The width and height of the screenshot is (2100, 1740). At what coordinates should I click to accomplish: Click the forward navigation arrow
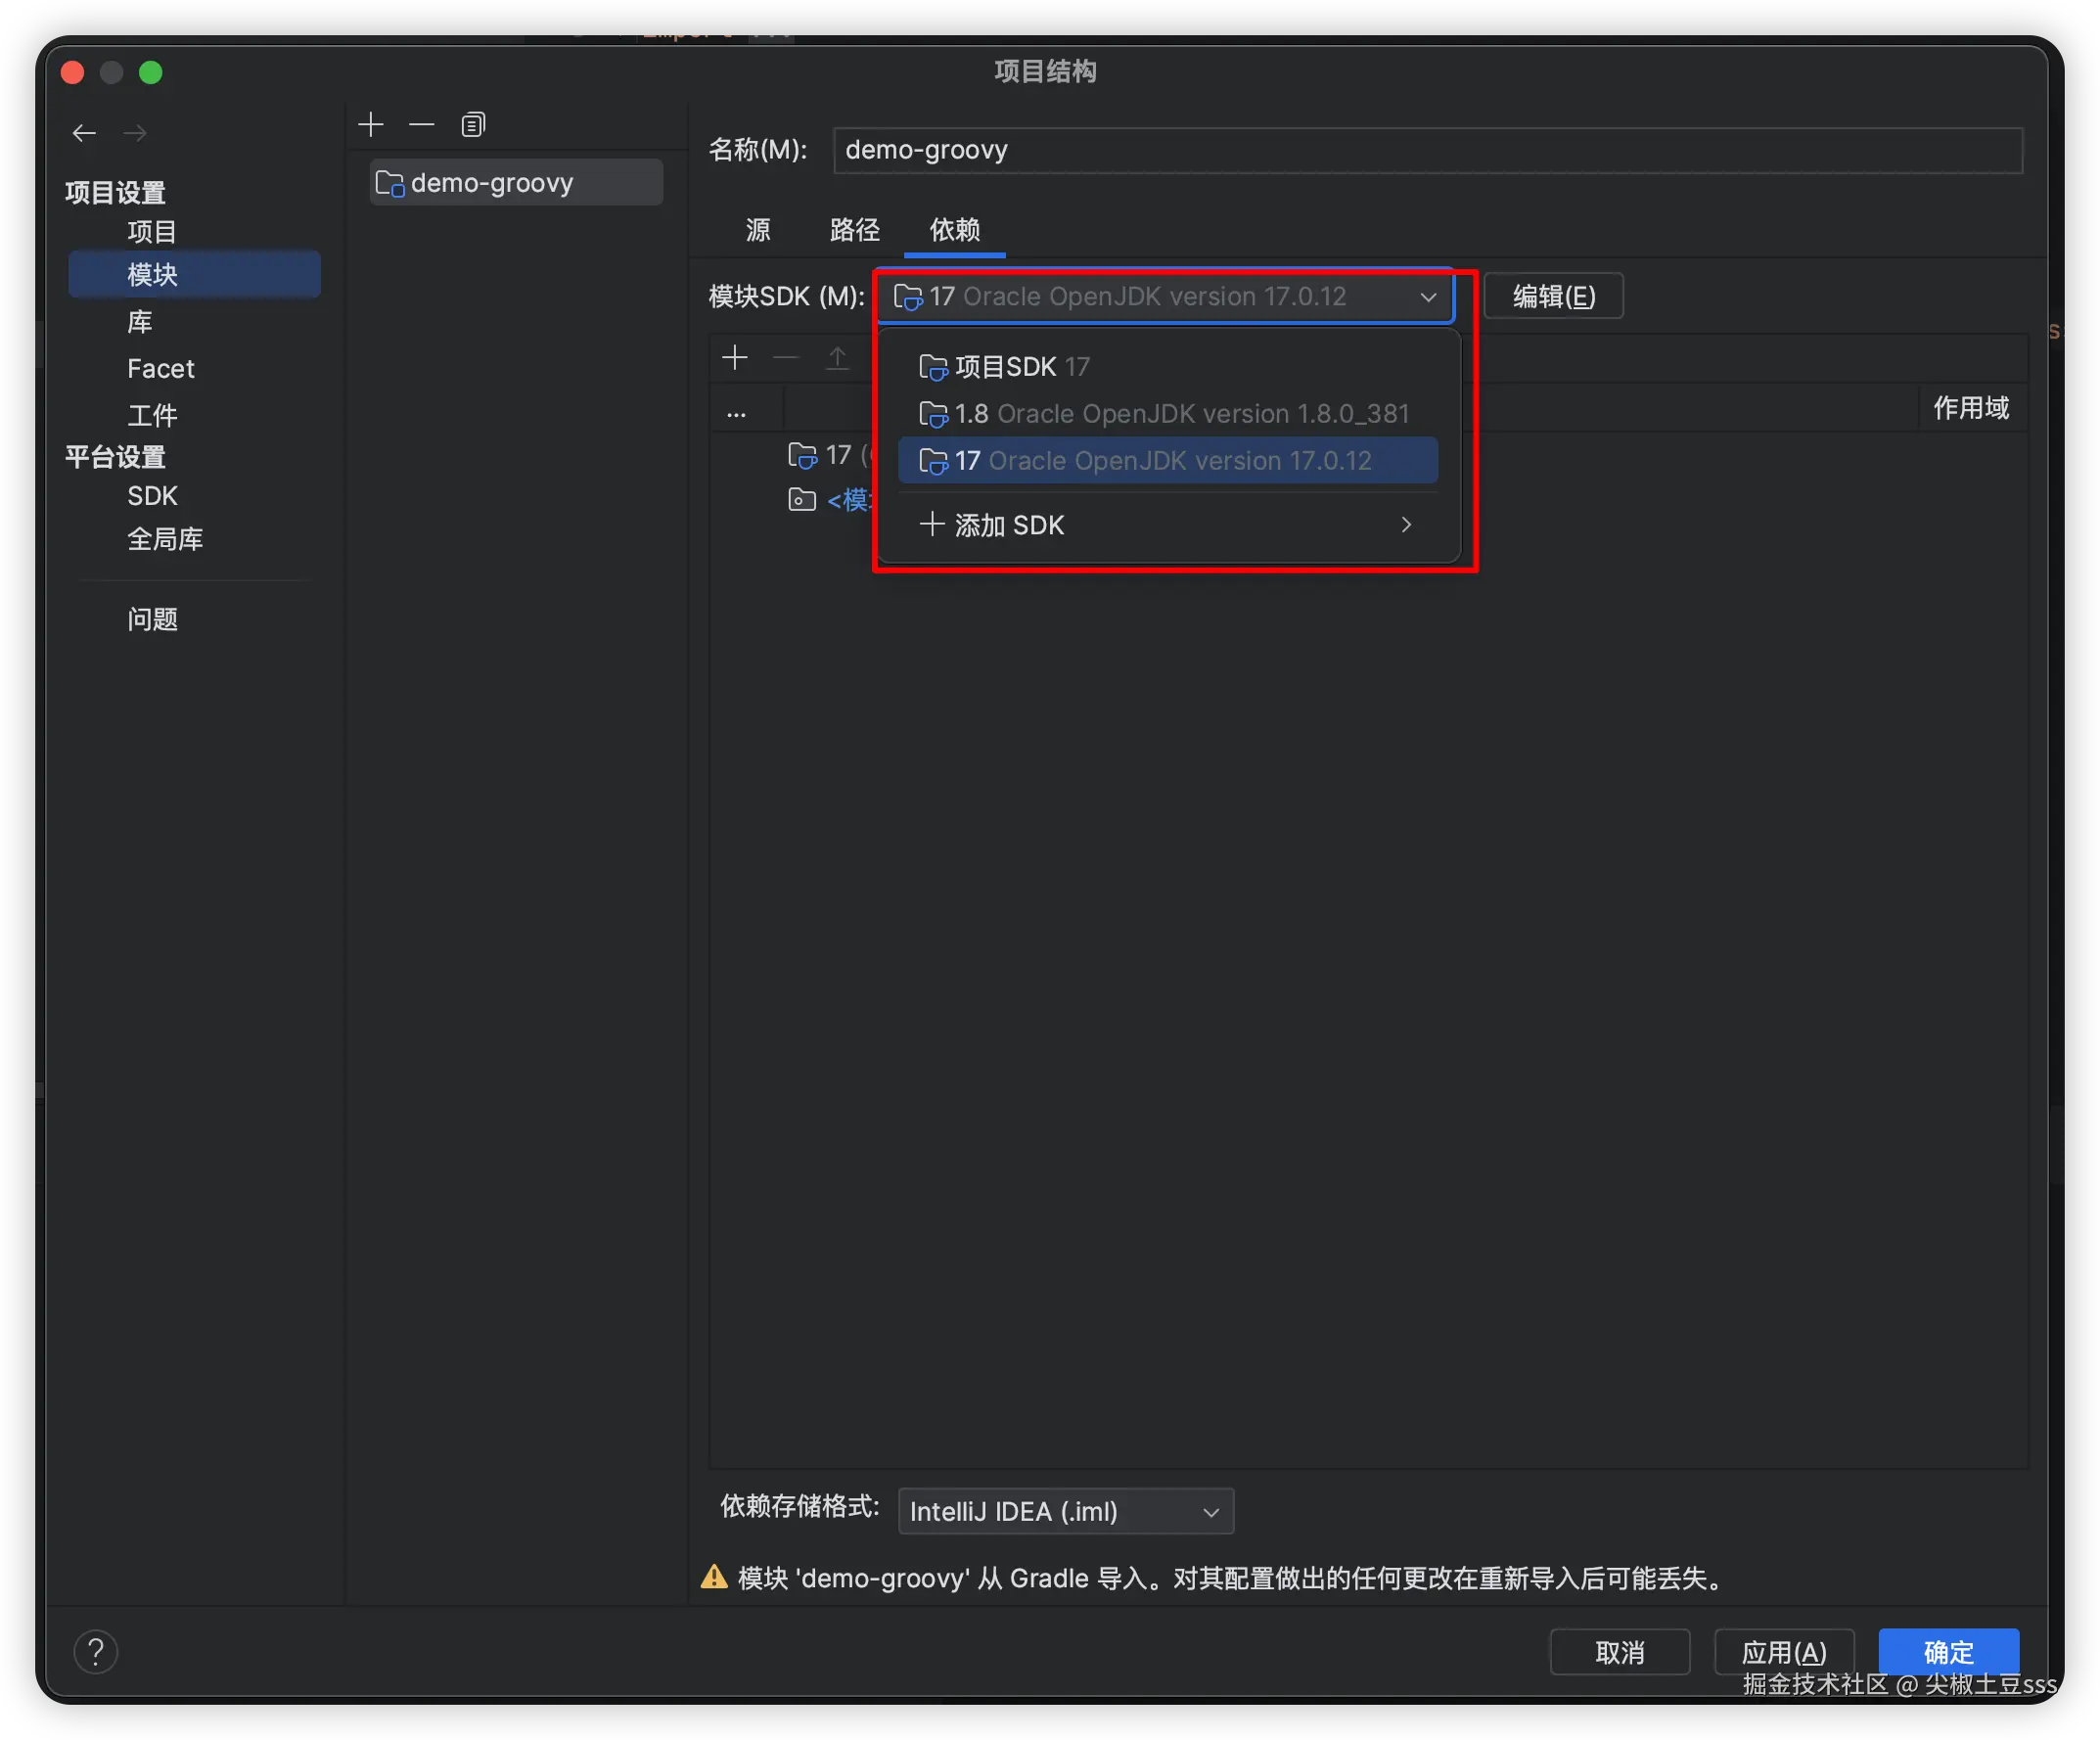pyautogui.click(x=135, y=133)
